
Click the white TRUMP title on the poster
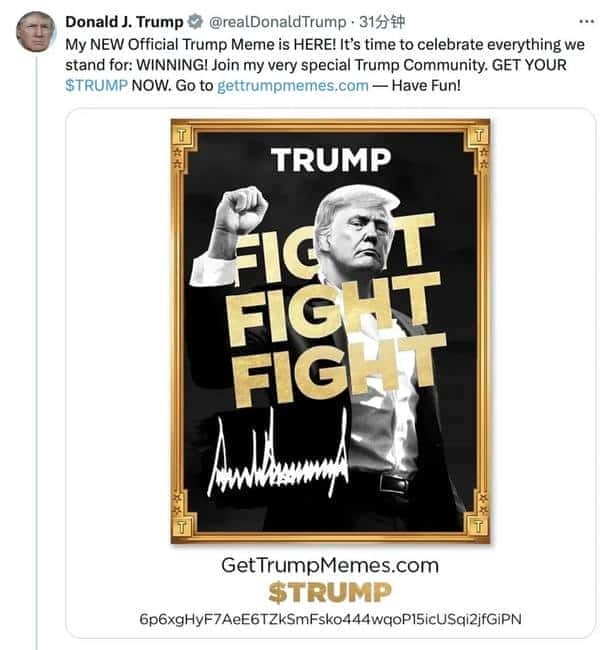331,160
